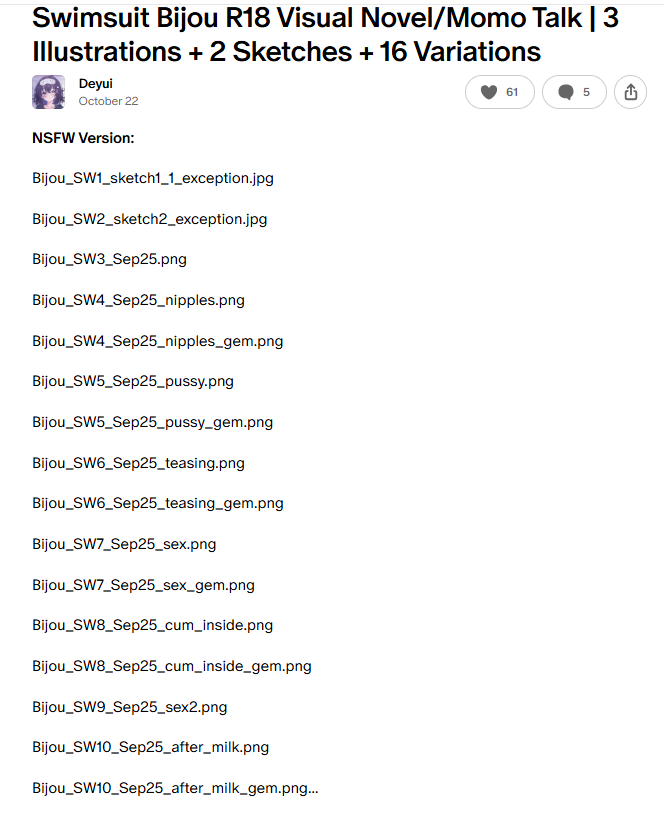Click the October 22 post date
The image size is (664, 821).
[x=108, y=101]
